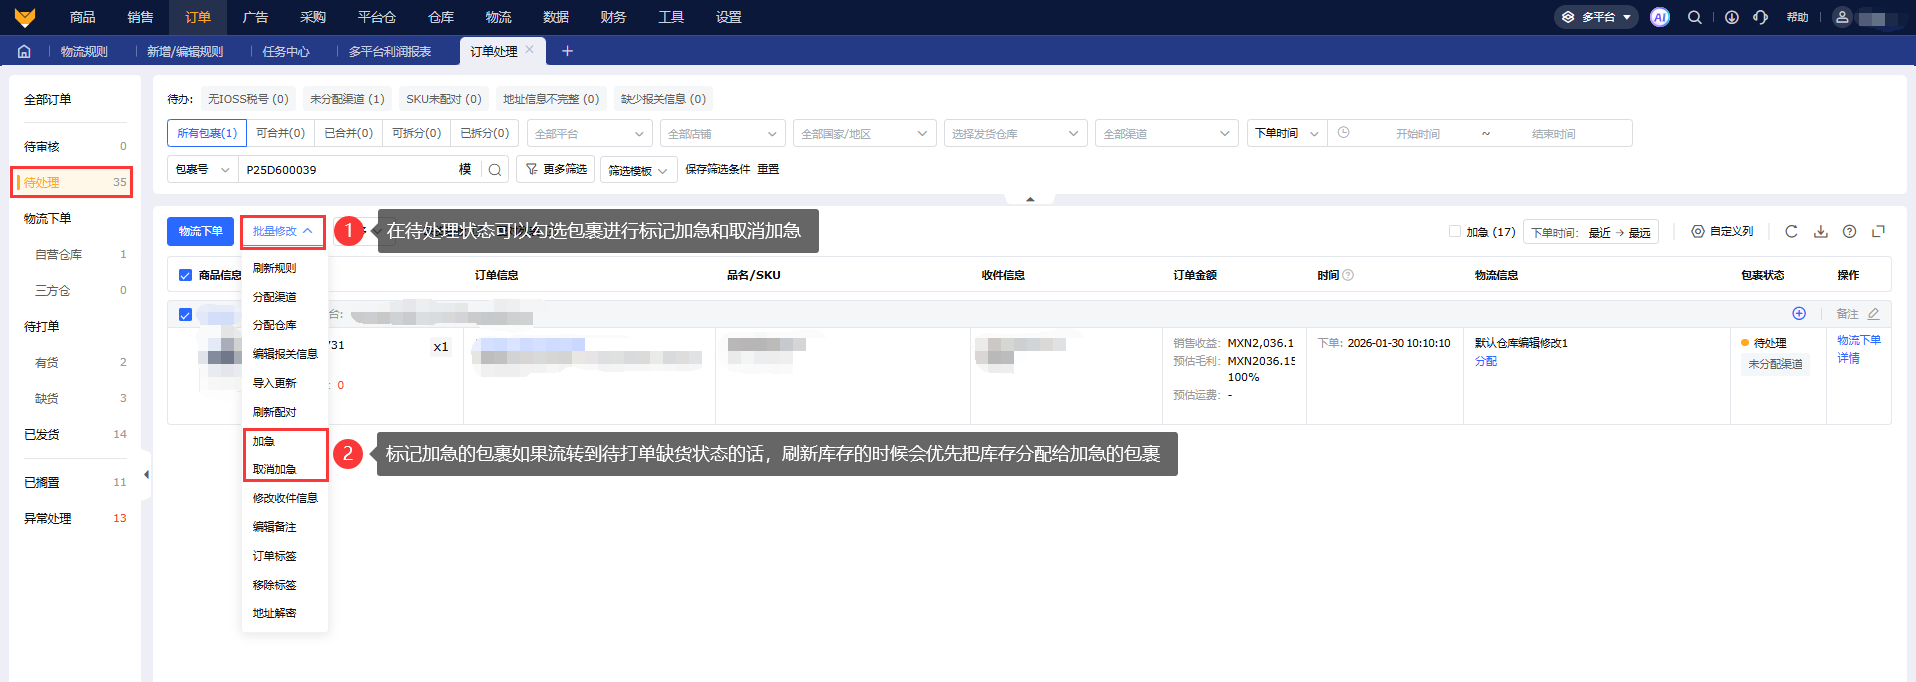
Task: Switch to 多平台利润报表 tab
Action: click(x=390, y=51)
